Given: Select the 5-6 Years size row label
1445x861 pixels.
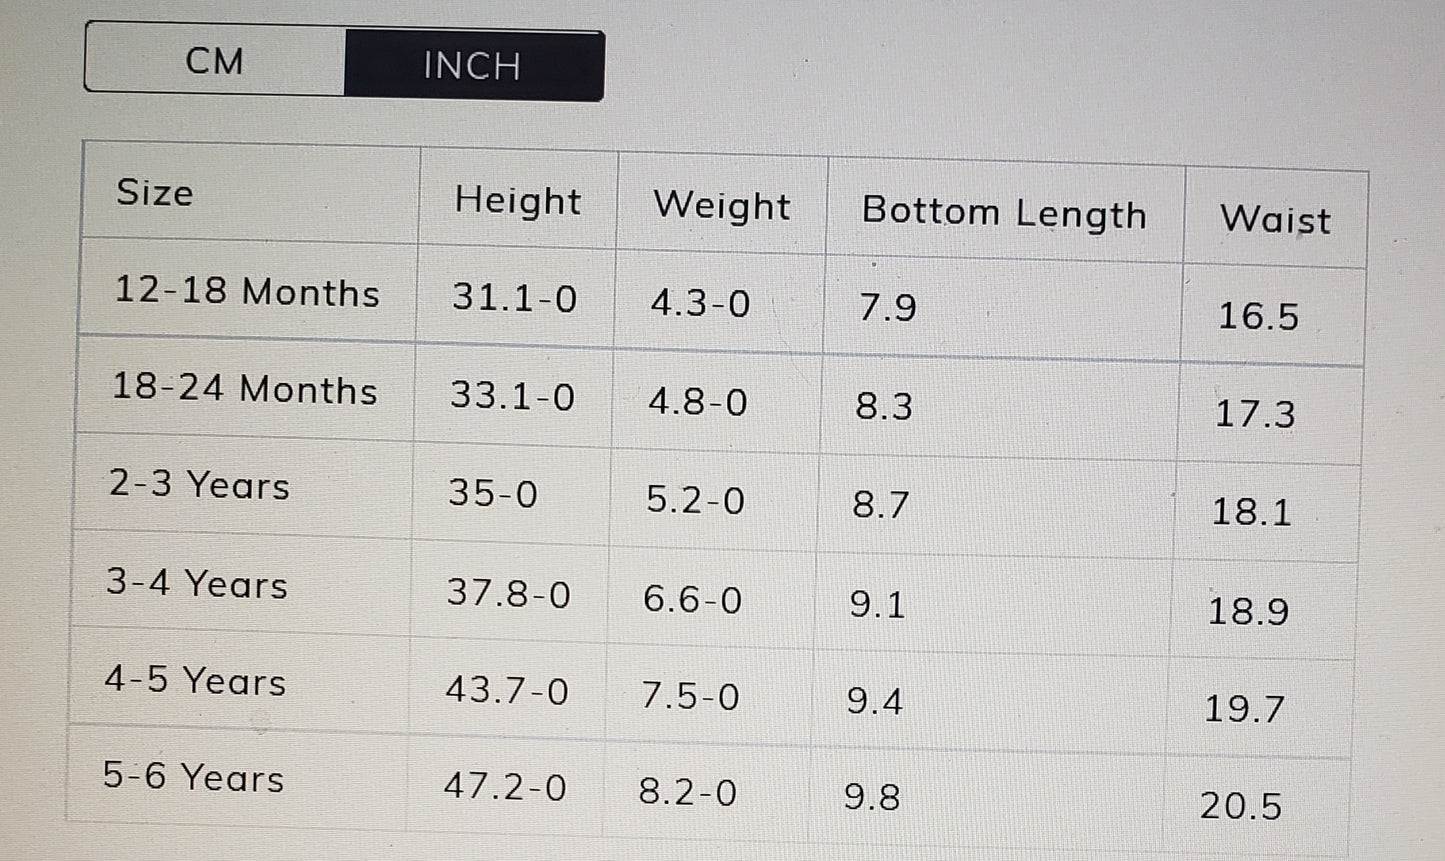Looking at the screenshot, I should click(193, 777).
